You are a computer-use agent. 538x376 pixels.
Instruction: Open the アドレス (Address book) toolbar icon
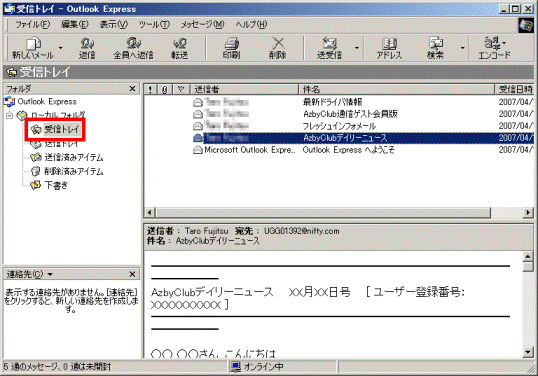[389, 48]
